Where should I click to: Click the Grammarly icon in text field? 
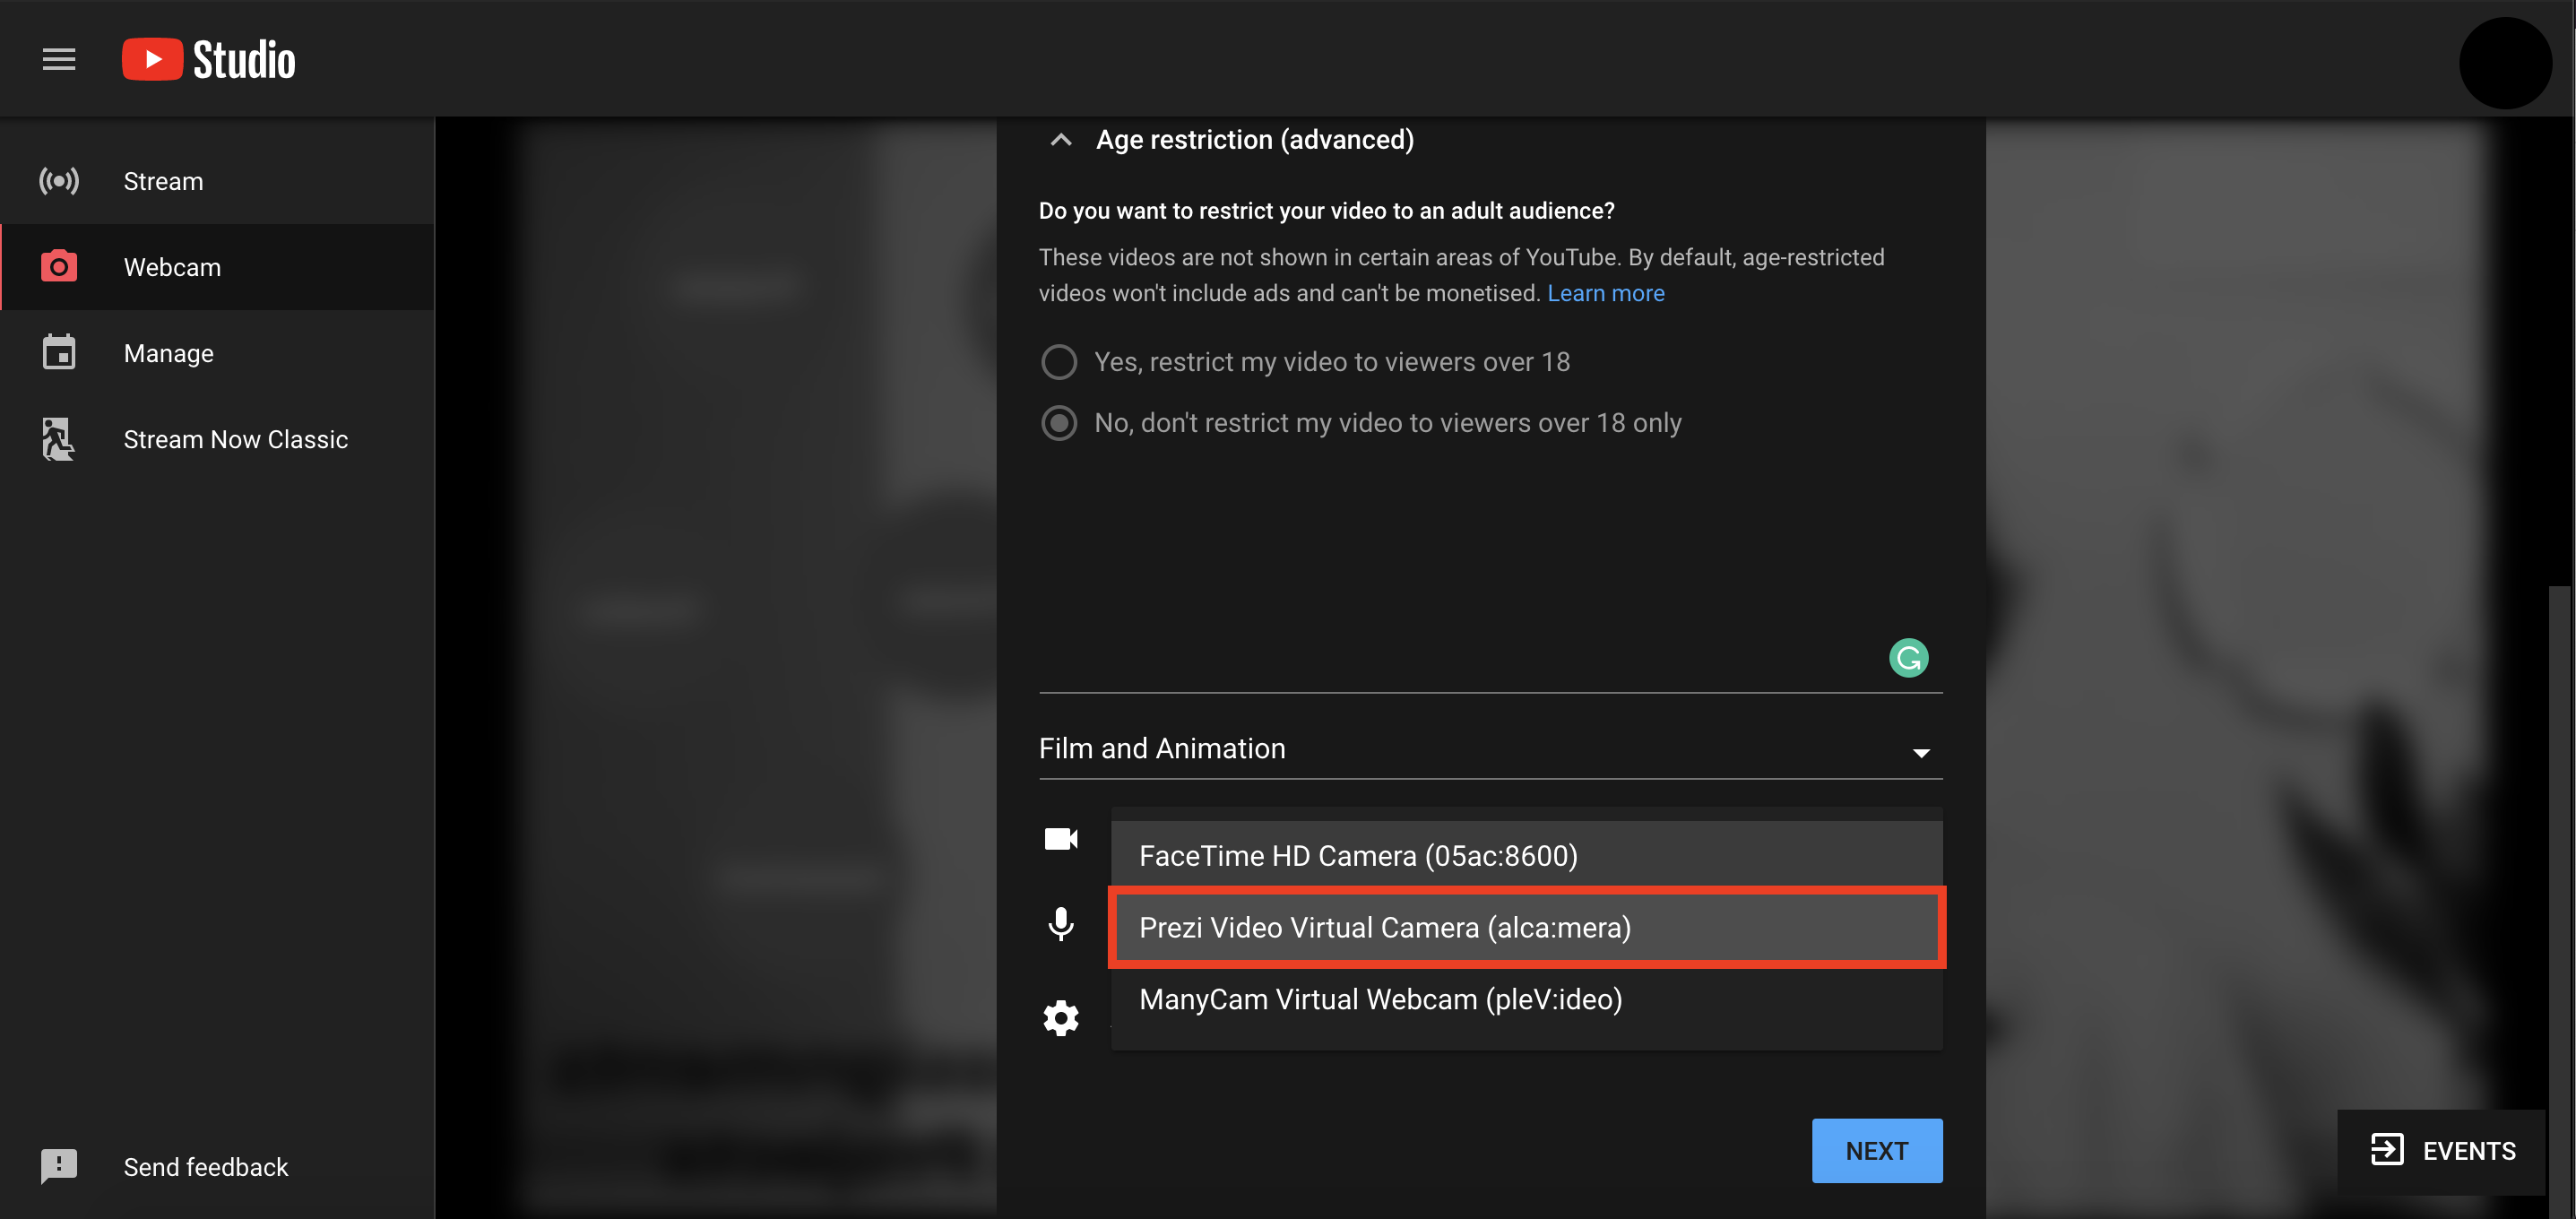[1907, 658]
